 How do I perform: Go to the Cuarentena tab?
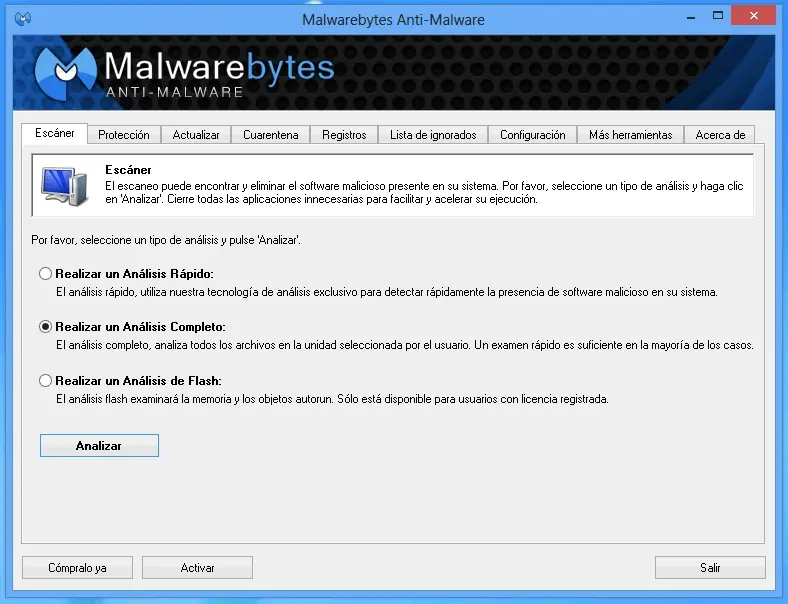point(270,135)
